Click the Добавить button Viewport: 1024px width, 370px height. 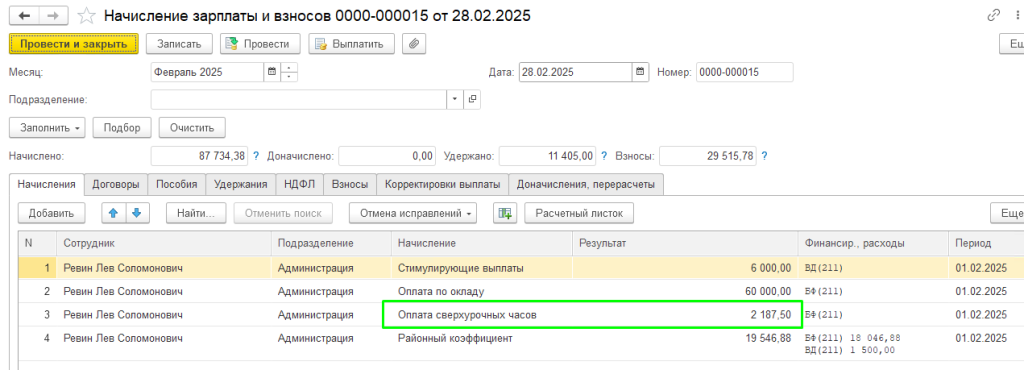[51, 213]
